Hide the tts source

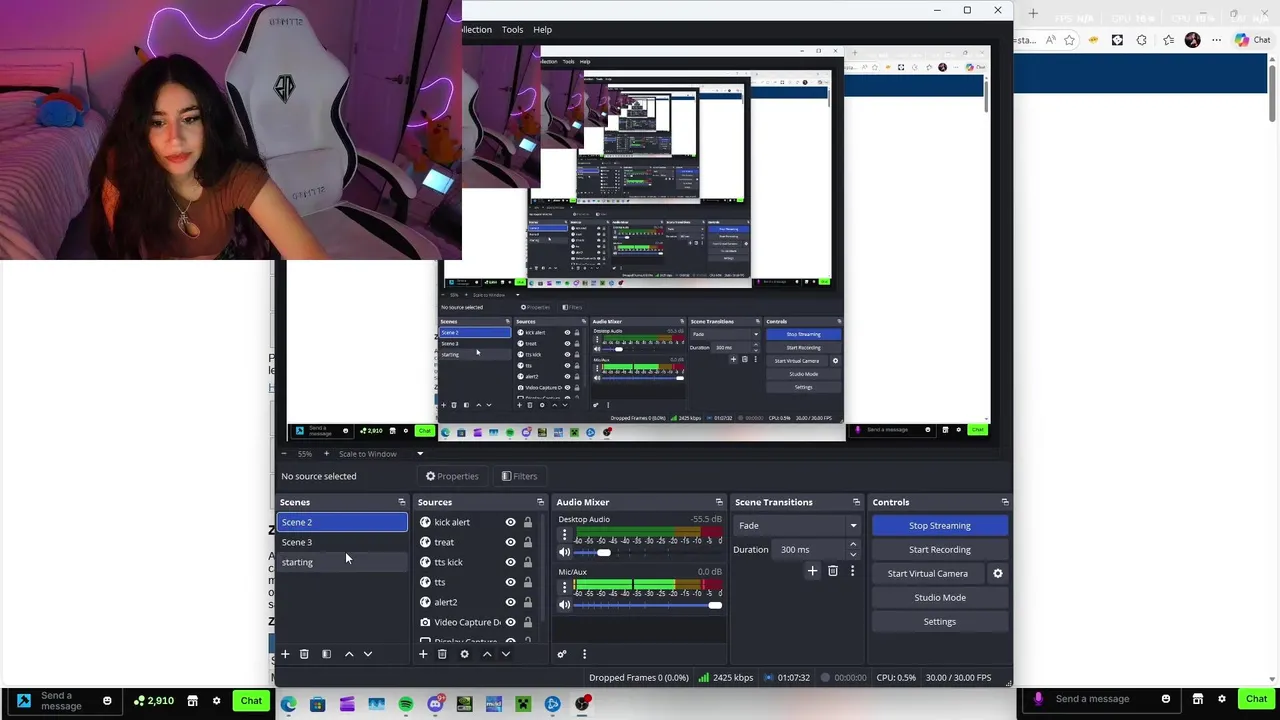click(510, 582)
